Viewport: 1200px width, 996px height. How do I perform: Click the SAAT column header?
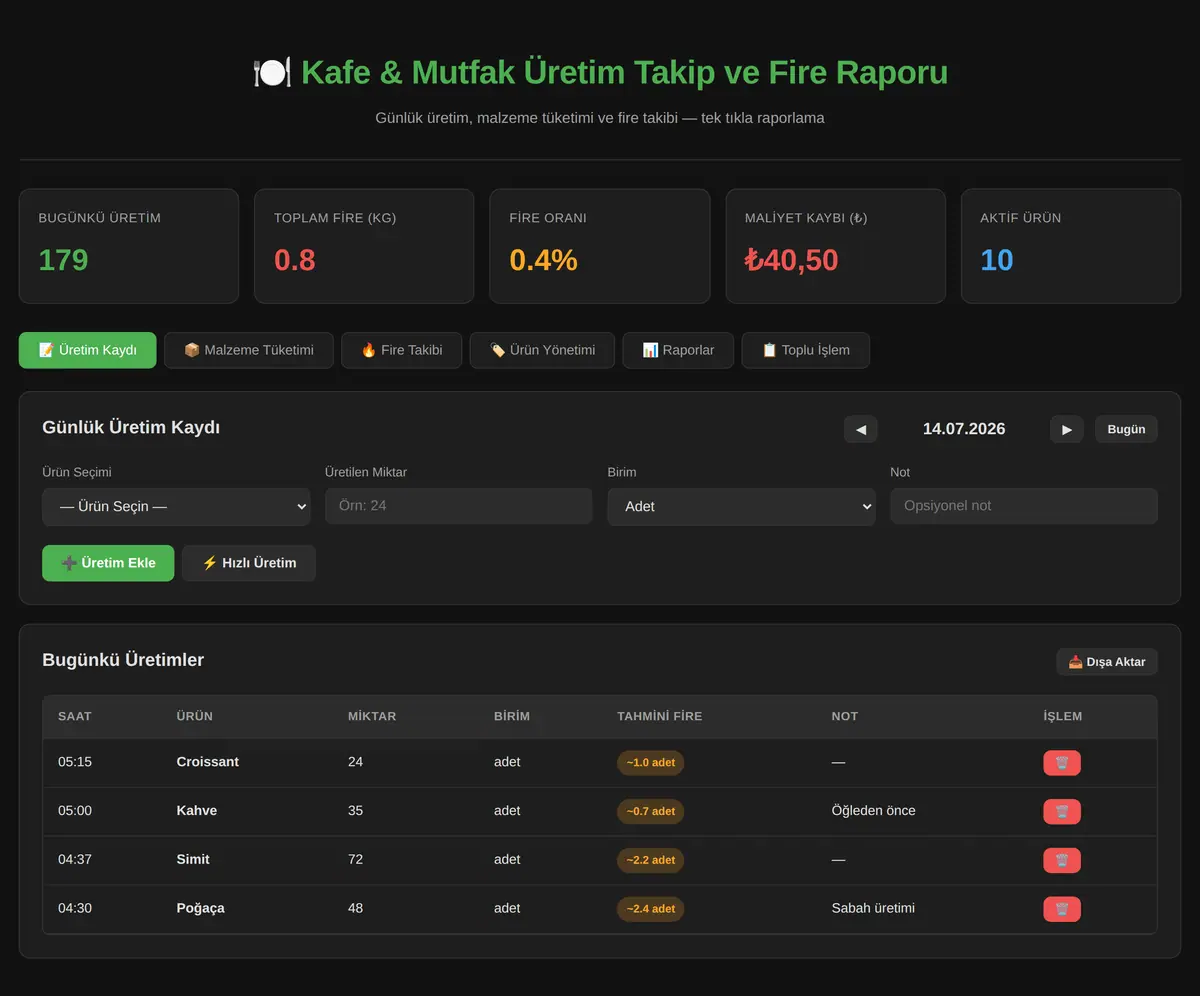(x=75, y=716)
